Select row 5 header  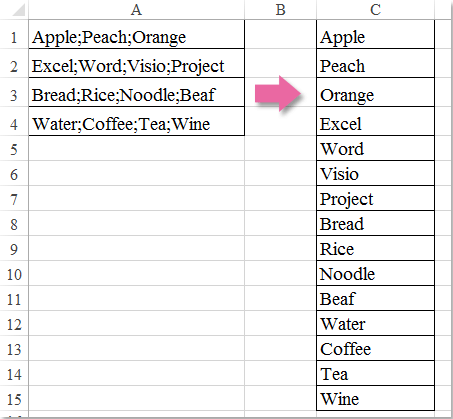tap(14, 148)
